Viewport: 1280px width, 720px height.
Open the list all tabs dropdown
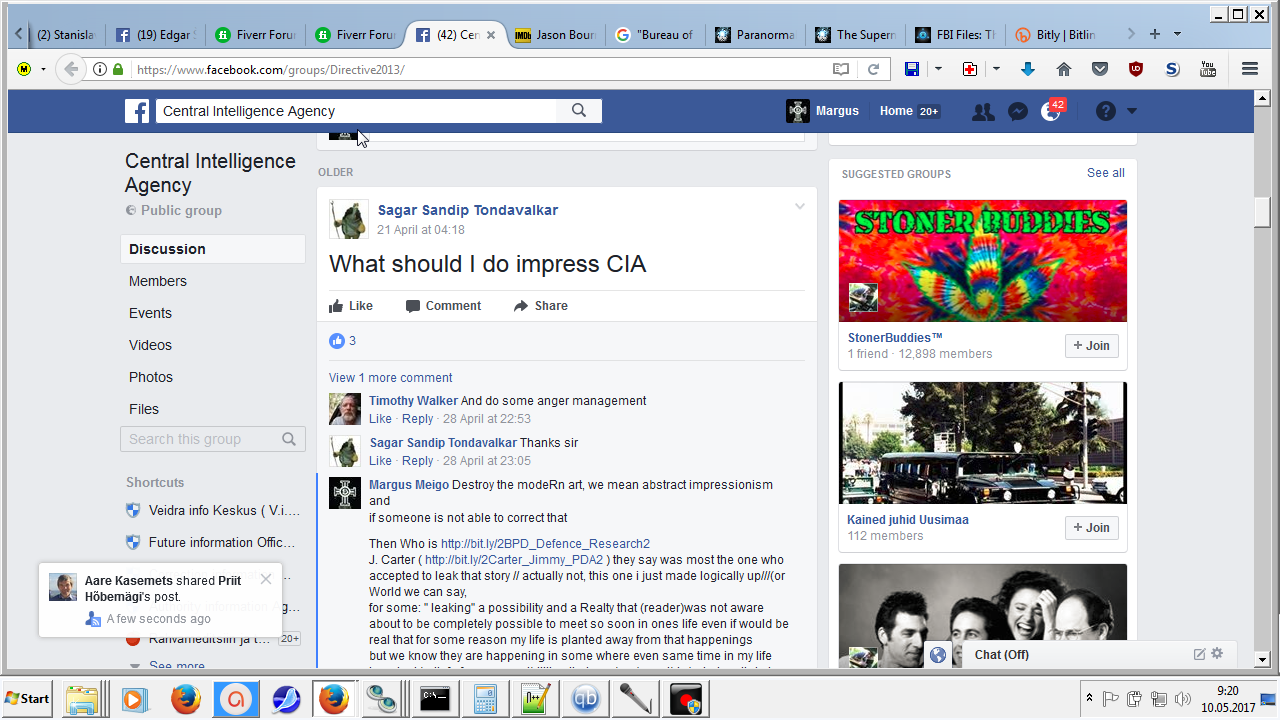tap(1177, 34)
